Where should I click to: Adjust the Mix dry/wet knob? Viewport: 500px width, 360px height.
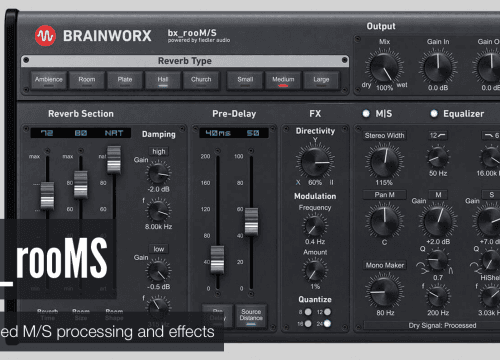(384, 67)
